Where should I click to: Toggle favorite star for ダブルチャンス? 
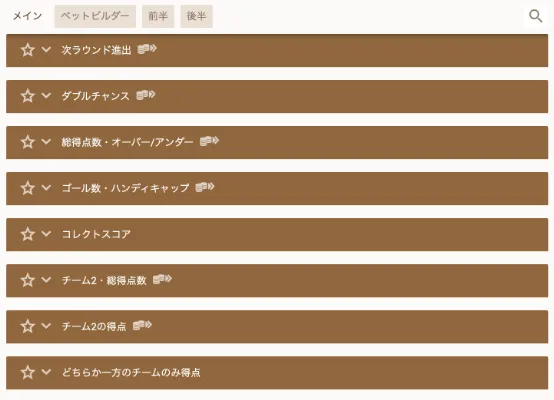point(28,96)
